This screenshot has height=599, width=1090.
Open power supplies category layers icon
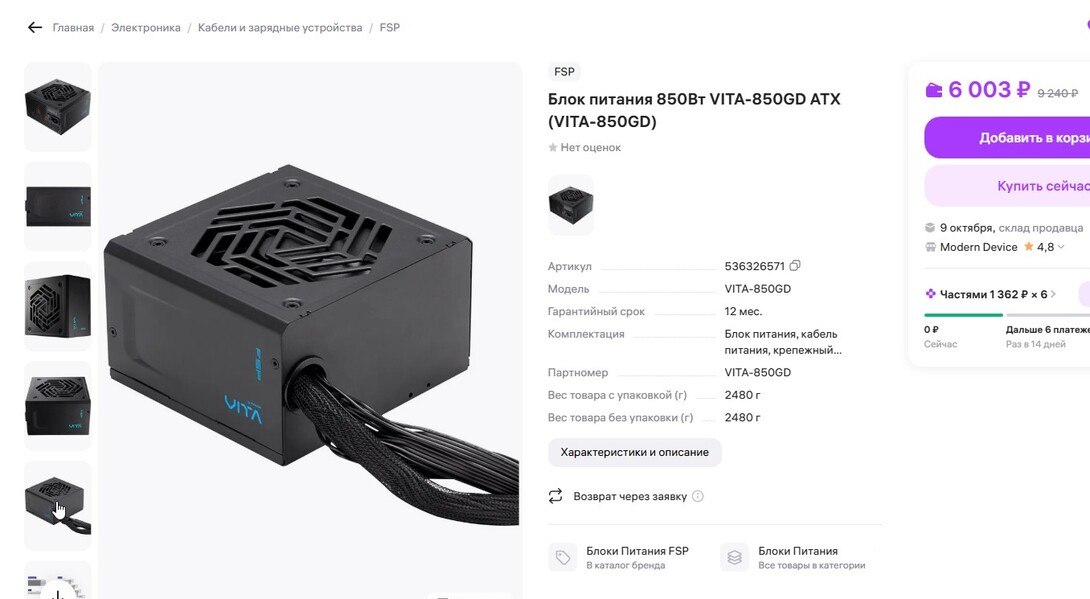point(735,557)
